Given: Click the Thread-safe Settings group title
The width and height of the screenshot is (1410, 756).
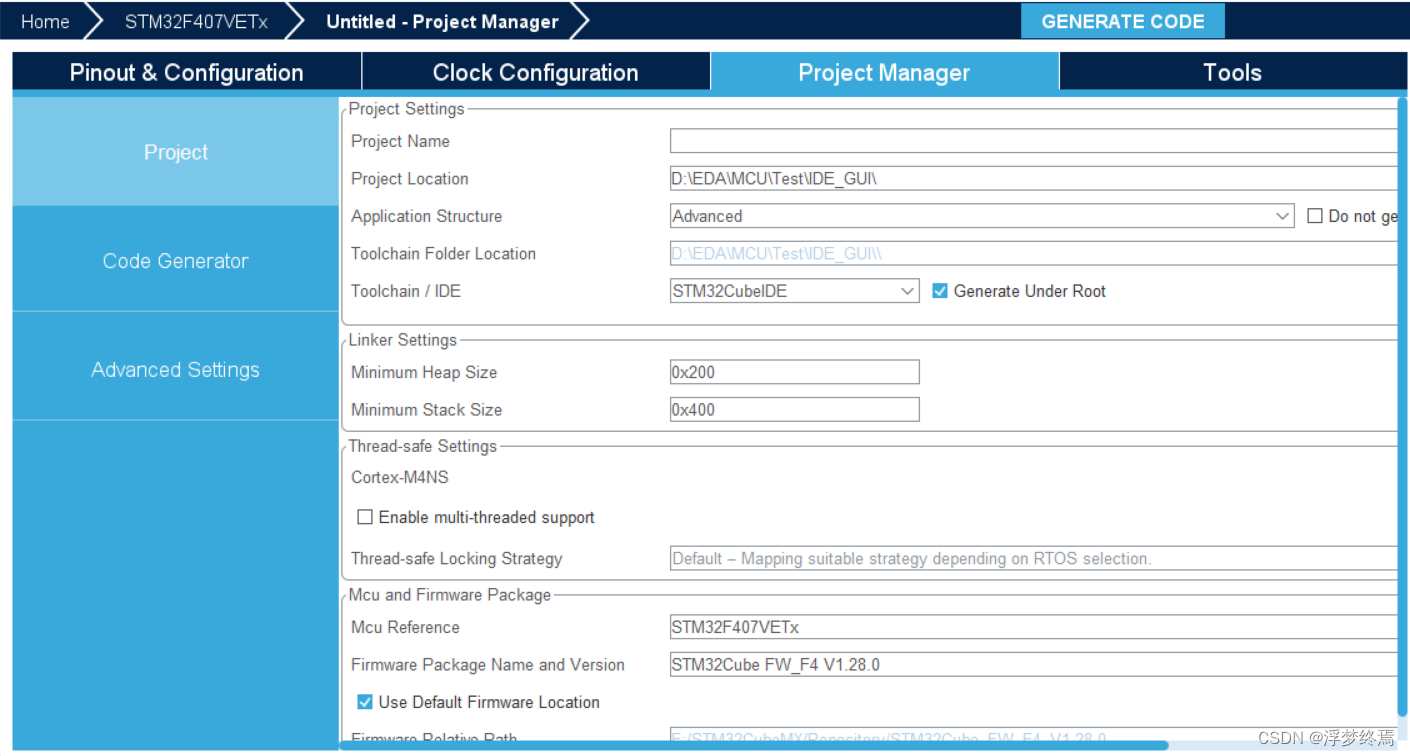Looking at the screenshot, I should pos(423,446).
